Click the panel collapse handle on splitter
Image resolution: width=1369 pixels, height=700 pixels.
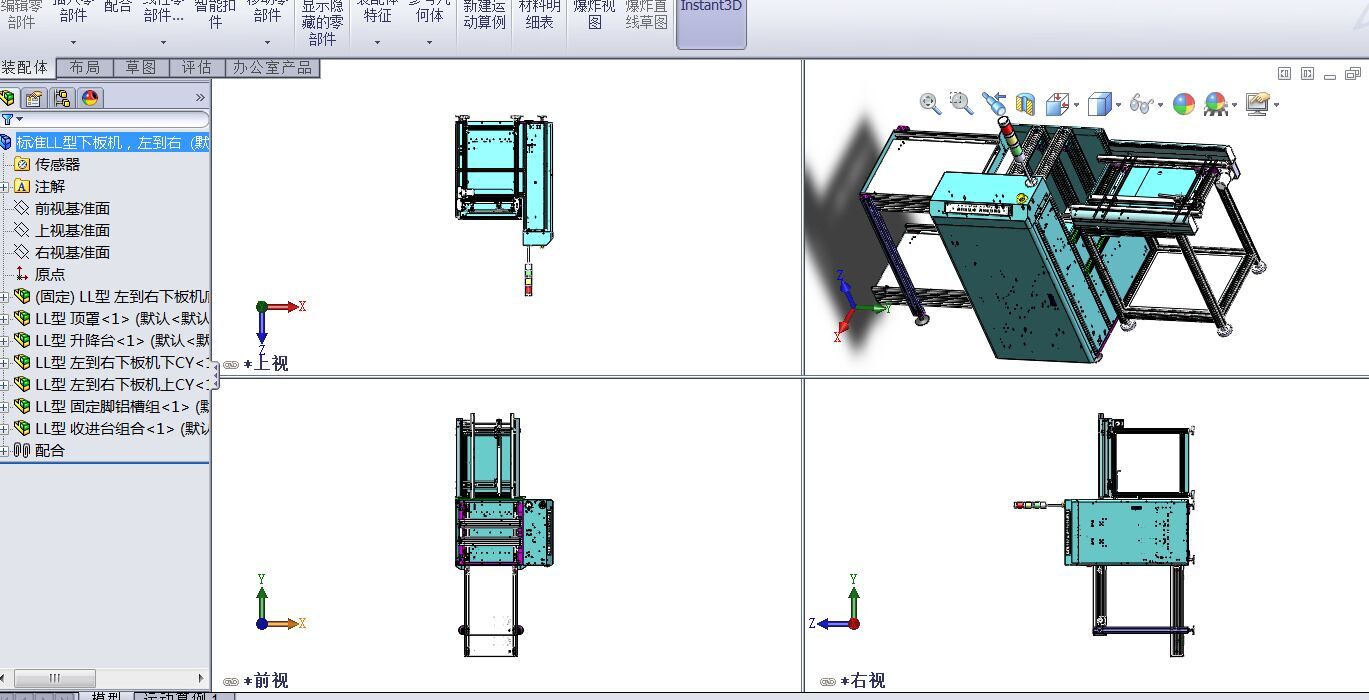[215, 376]
